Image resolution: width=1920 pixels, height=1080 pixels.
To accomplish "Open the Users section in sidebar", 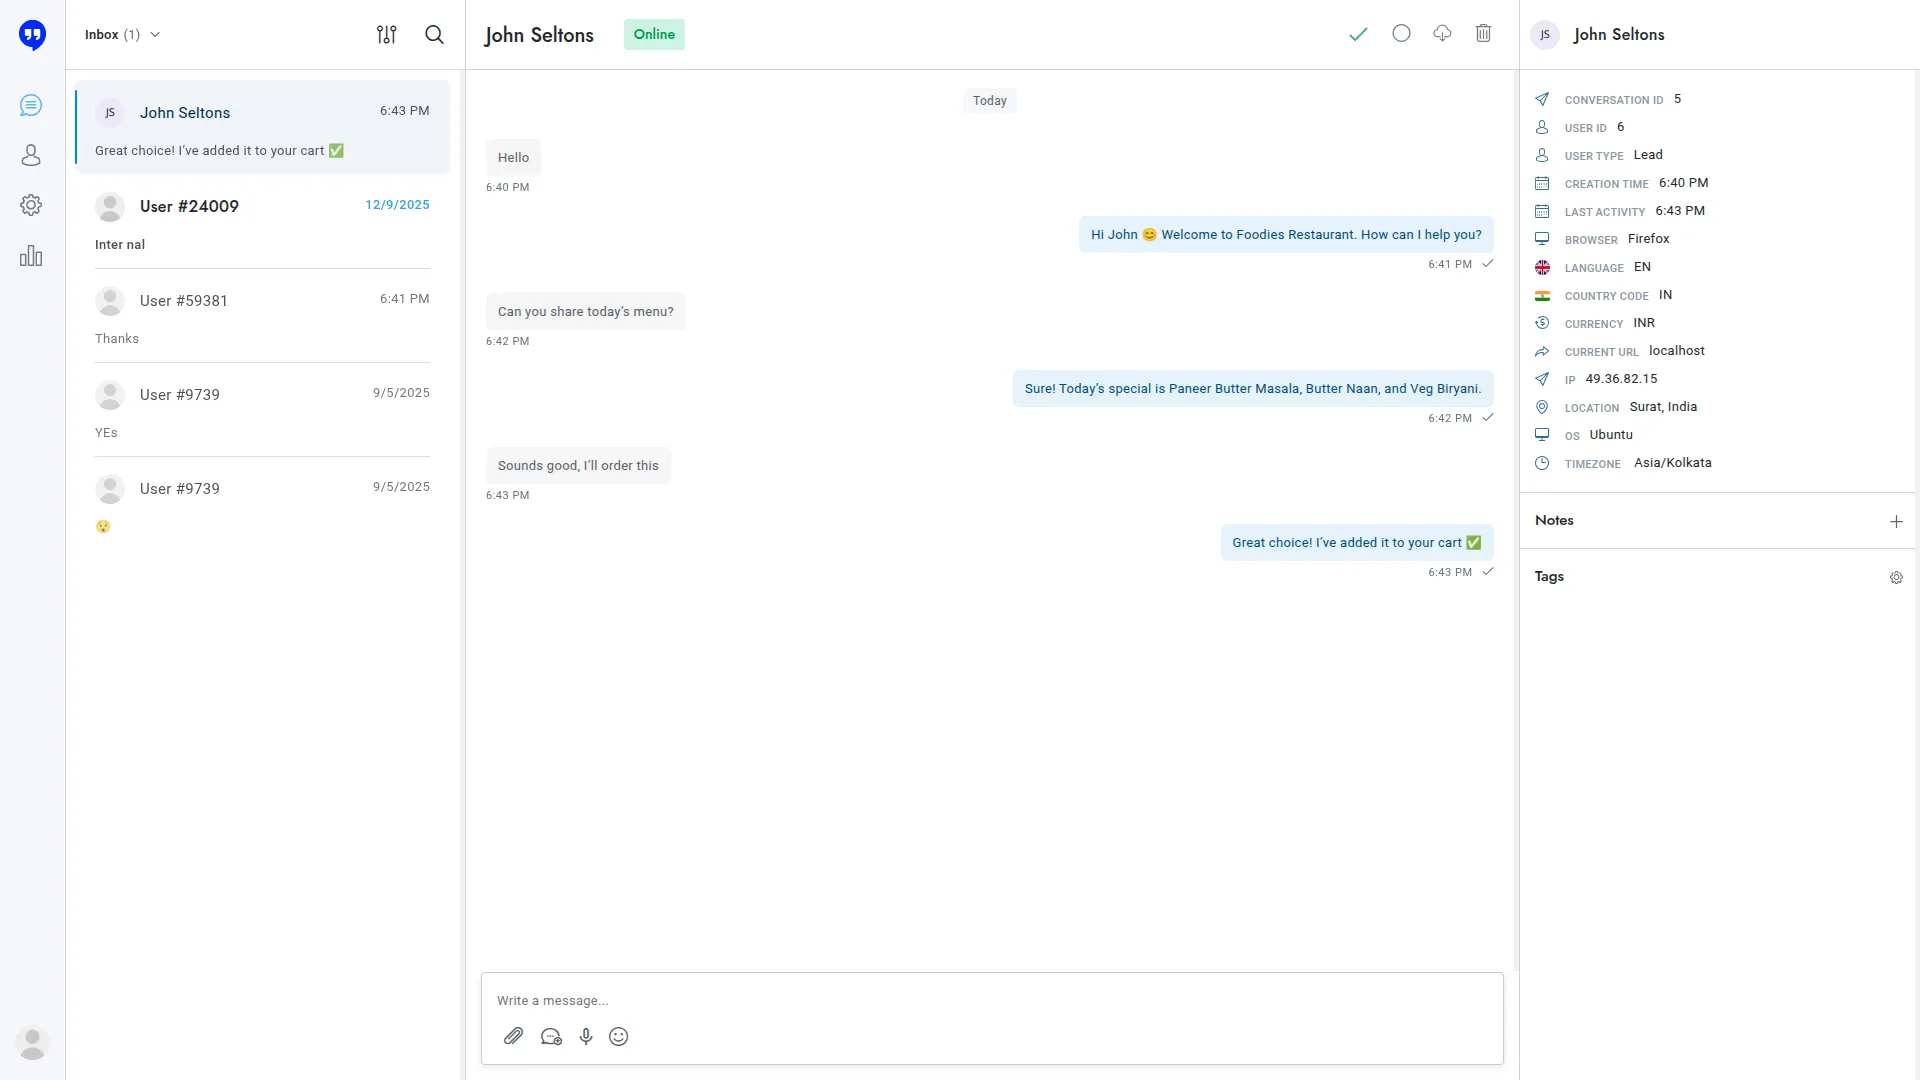I will pos(31,155).
